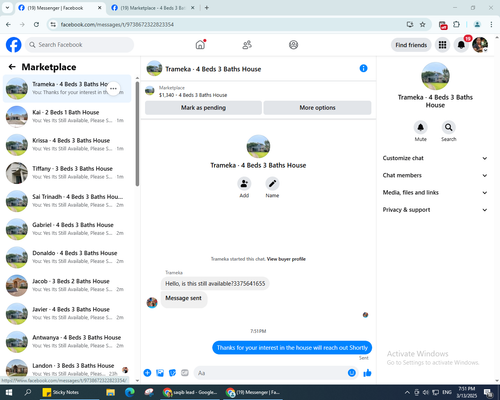
Task: Click the Add people icon
Action: [244, 183]
